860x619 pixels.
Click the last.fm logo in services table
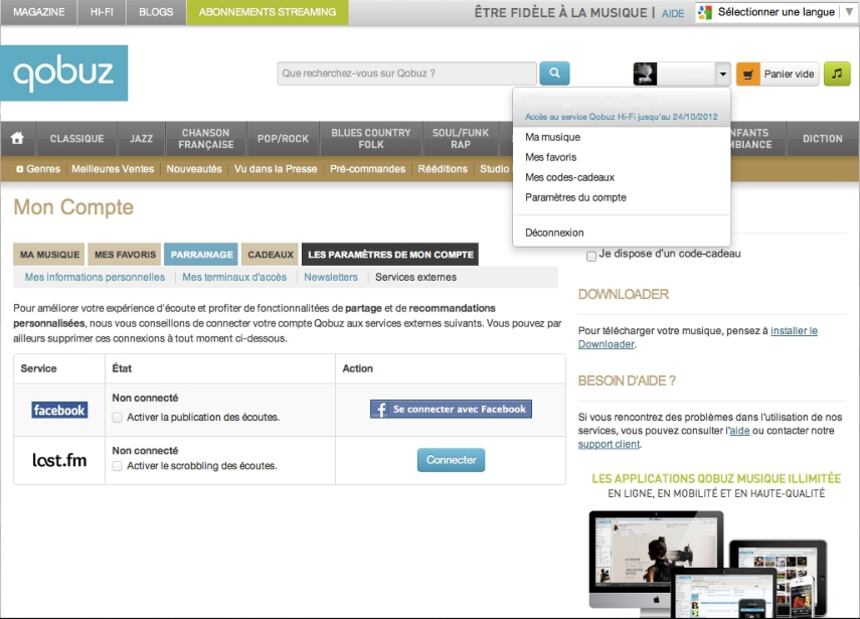coord(59,461)
